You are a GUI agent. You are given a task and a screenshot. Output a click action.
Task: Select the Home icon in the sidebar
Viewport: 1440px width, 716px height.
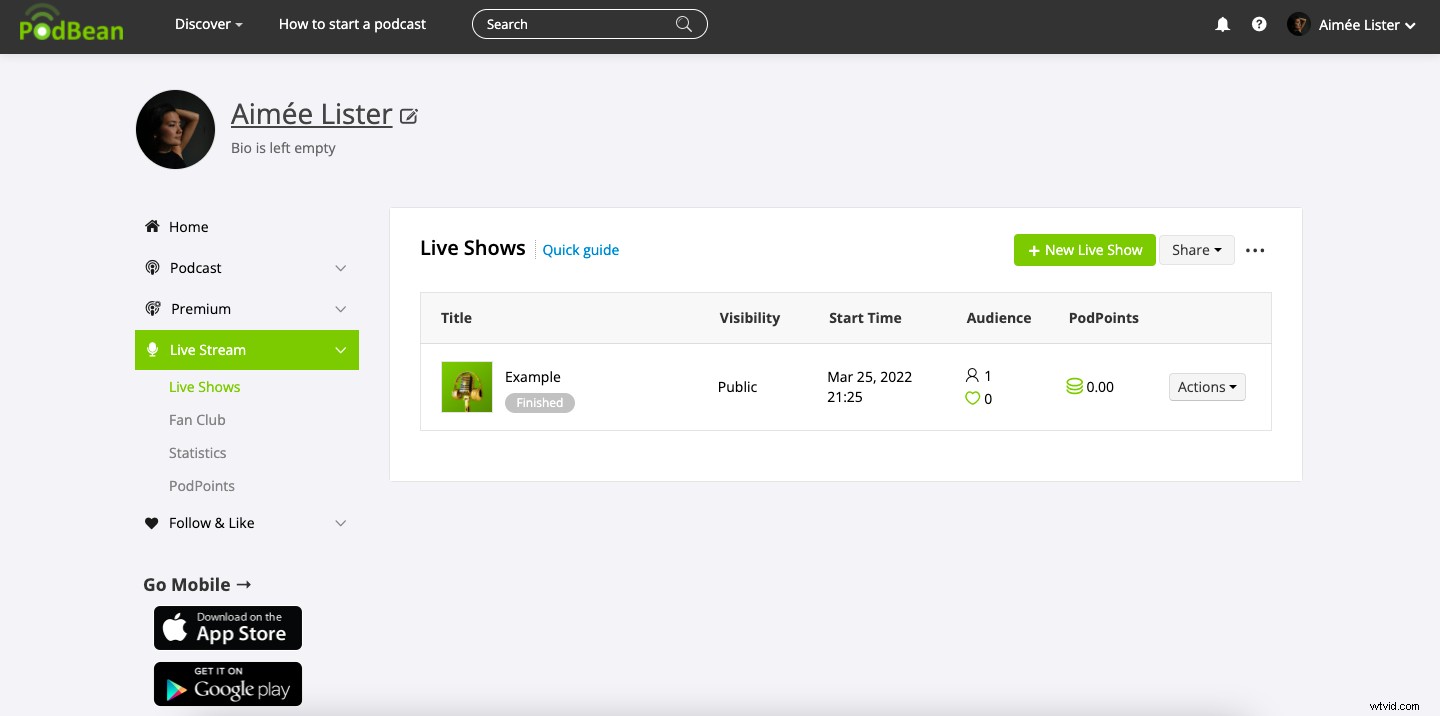point(151,226)
